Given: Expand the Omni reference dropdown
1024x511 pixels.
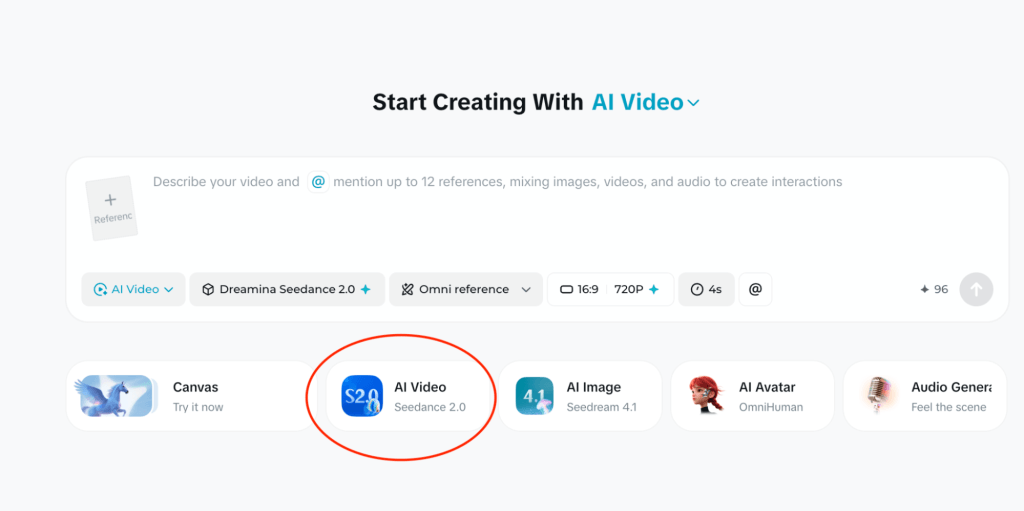Looking at the screenshot, I should (x=466, y=289).
